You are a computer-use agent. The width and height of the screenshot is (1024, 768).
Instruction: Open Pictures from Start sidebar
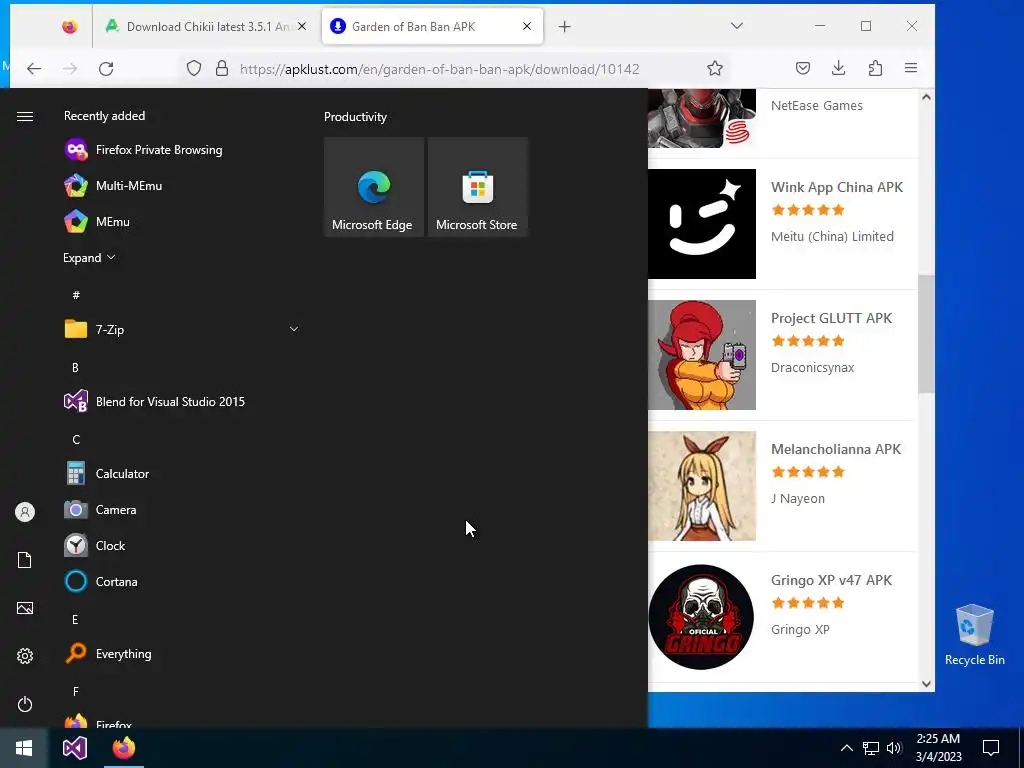coord(25,608)
